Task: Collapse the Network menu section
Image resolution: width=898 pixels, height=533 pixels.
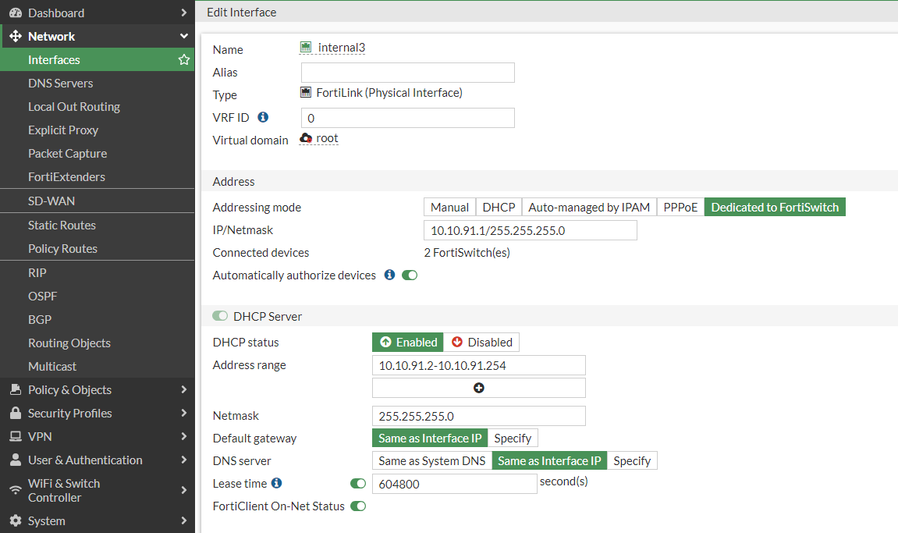Action: point(184,36)
